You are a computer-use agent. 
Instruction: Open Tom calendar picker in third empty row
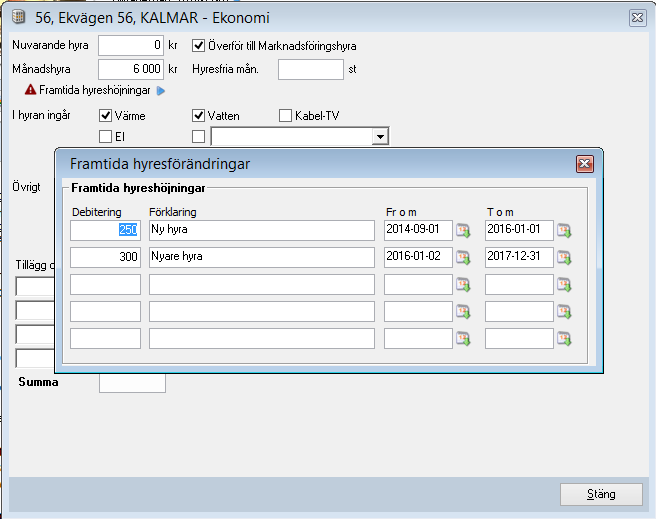[564, 285]
